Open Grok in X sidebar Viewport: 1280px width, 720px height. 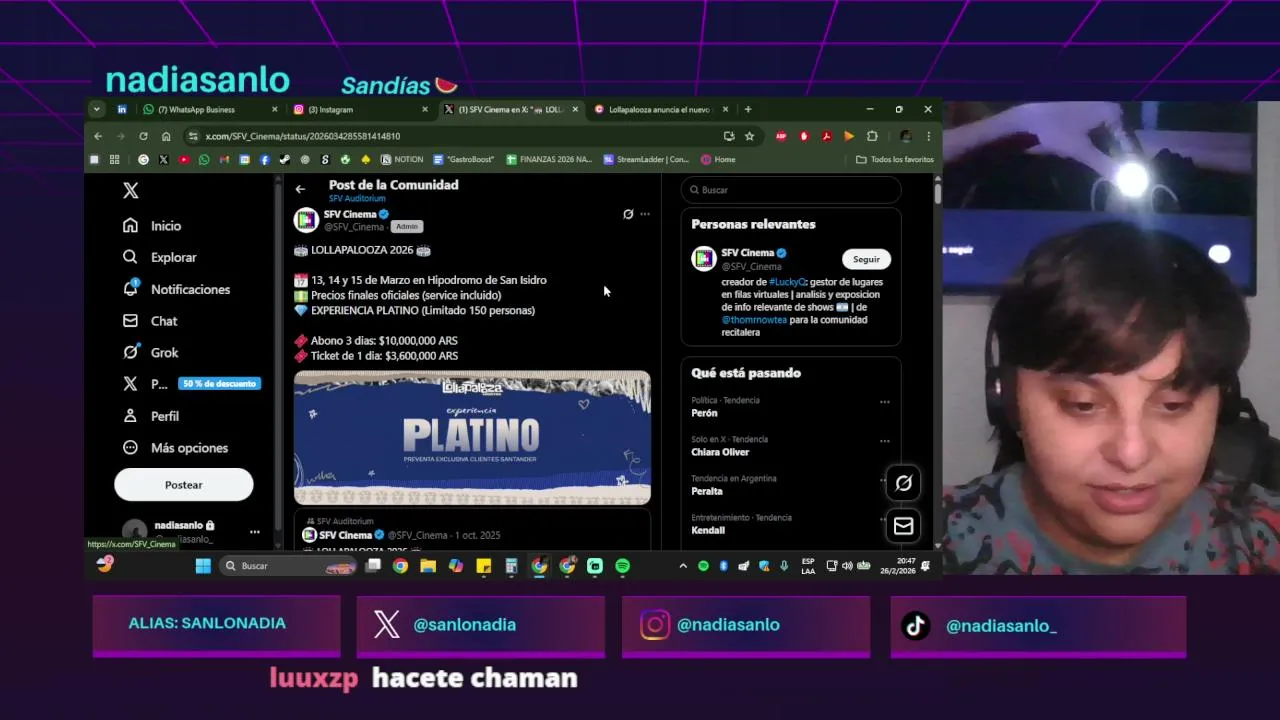[151, 352]
